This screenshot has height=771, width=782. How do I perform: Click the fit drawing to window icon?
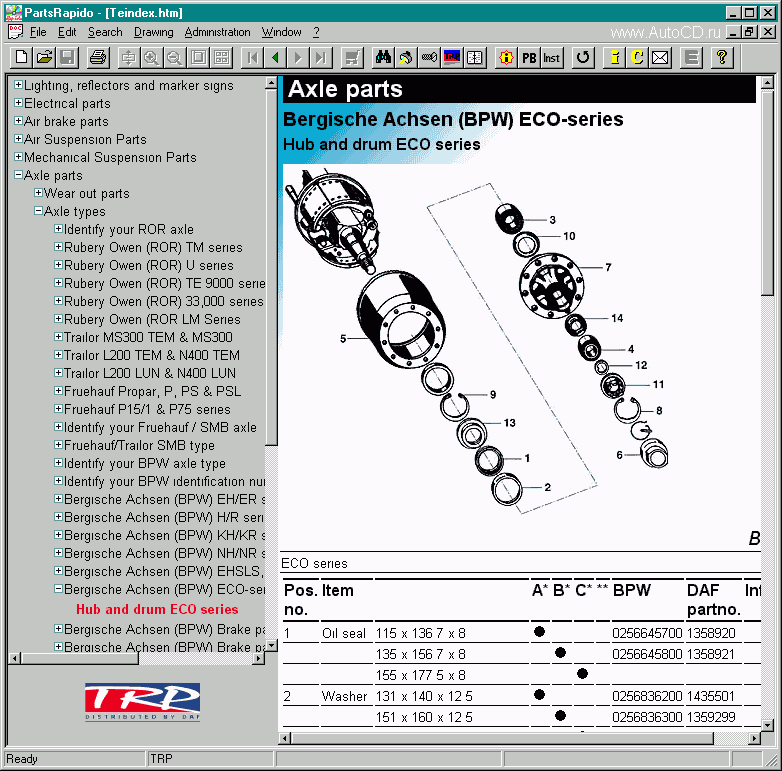198,58
